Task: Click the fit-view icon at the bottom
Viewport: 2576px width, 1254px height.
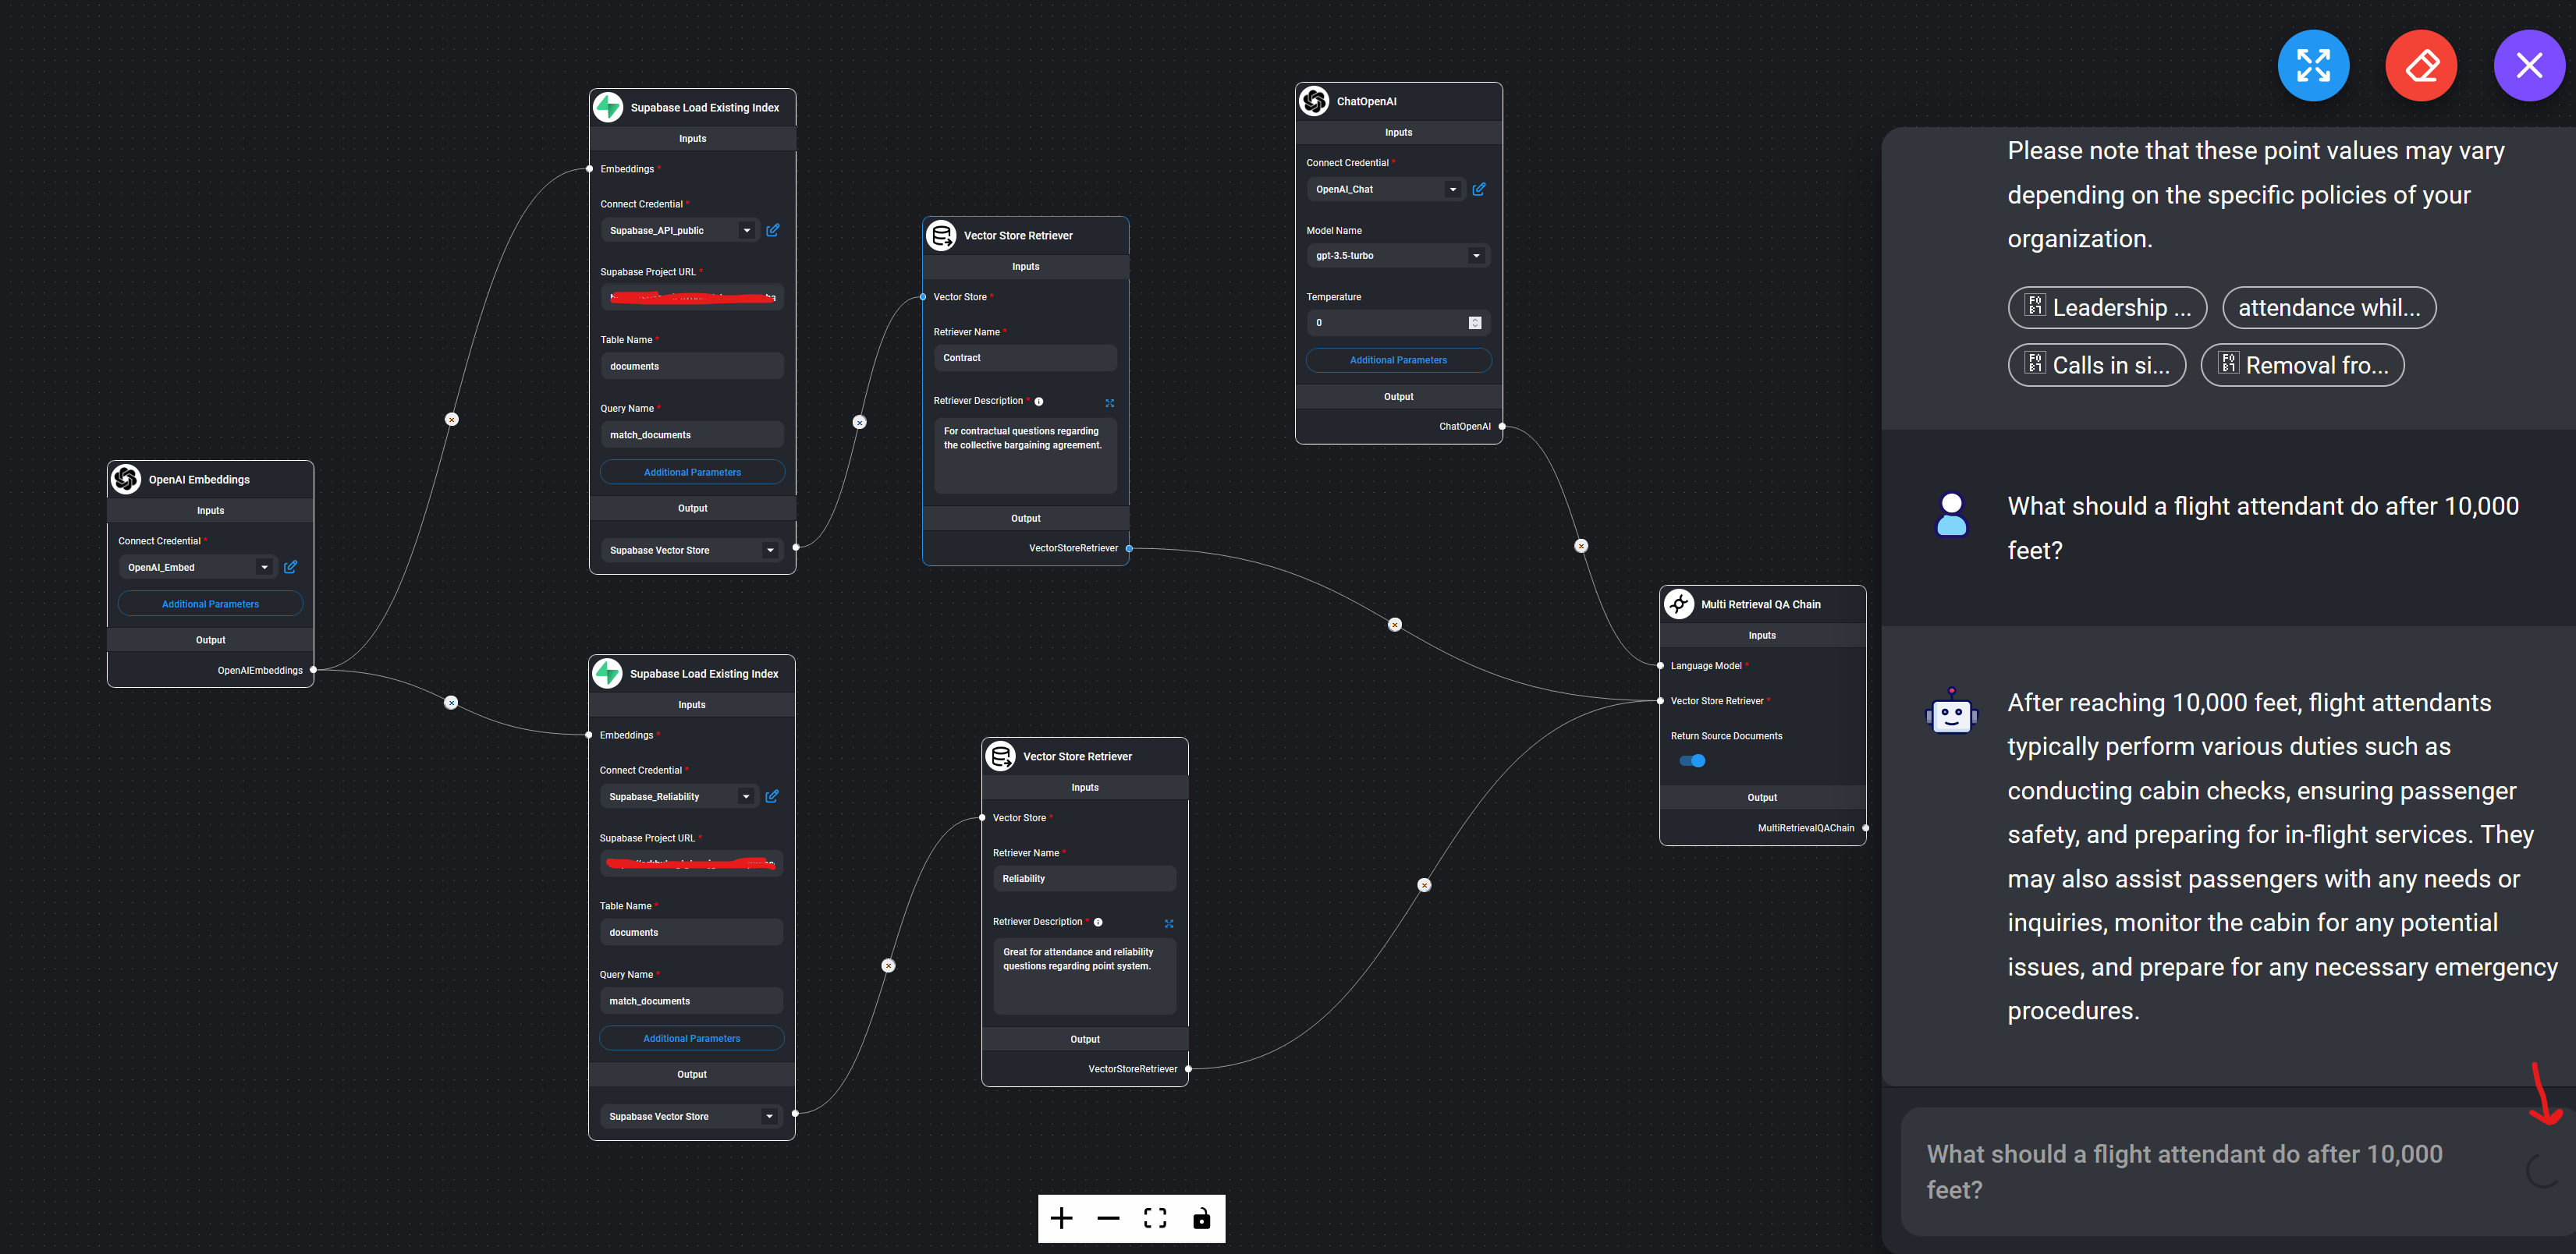Action: tap(1155, 1218)
